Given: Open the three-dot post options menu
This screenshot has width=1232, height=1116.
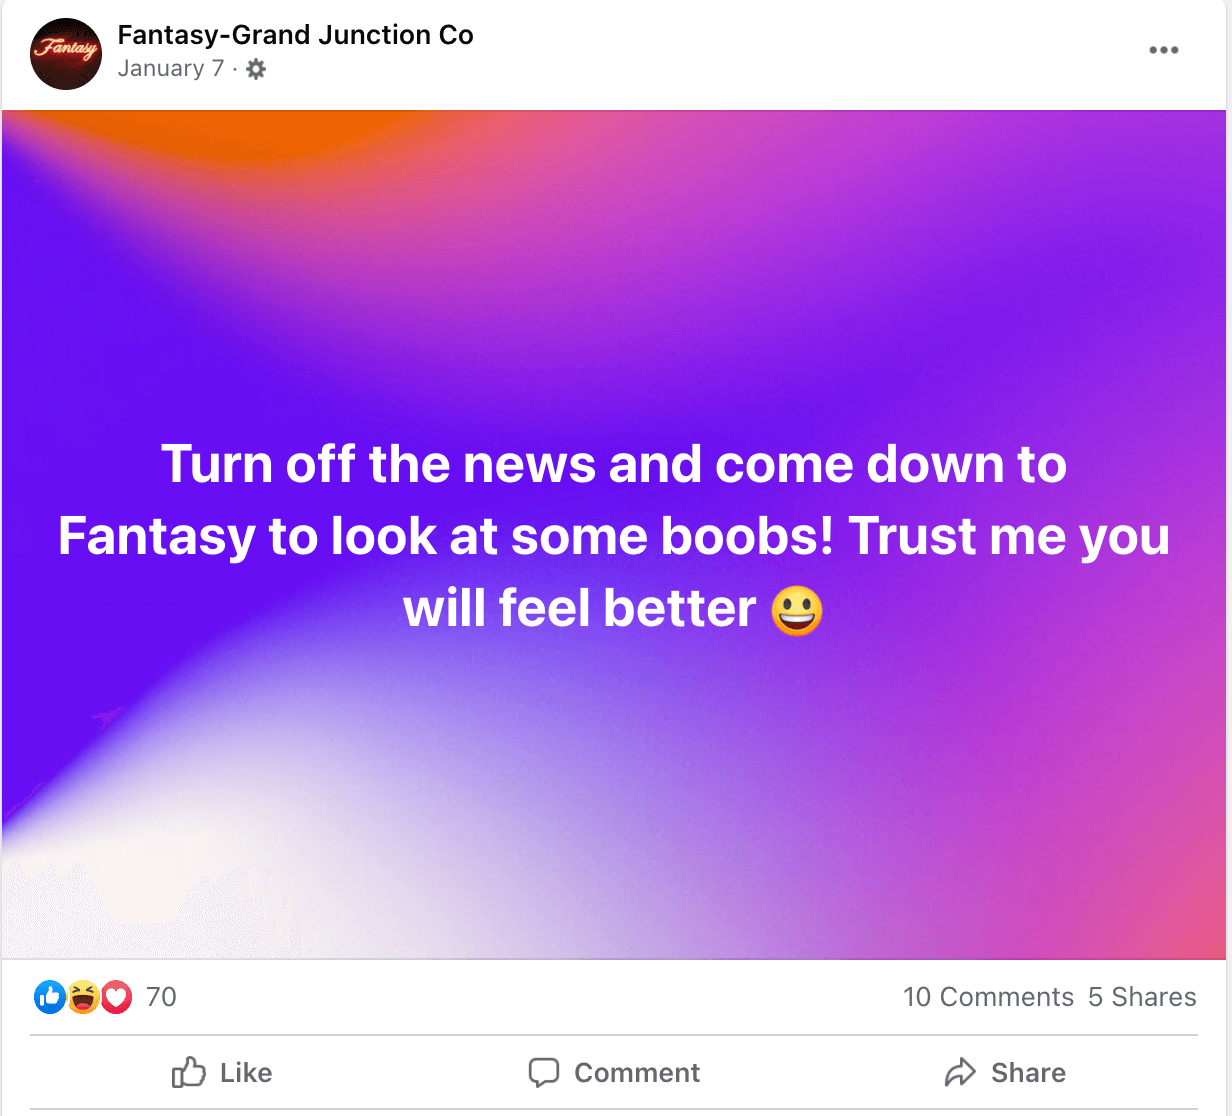Looking at the screenshot, I should tap(1163, 50).
